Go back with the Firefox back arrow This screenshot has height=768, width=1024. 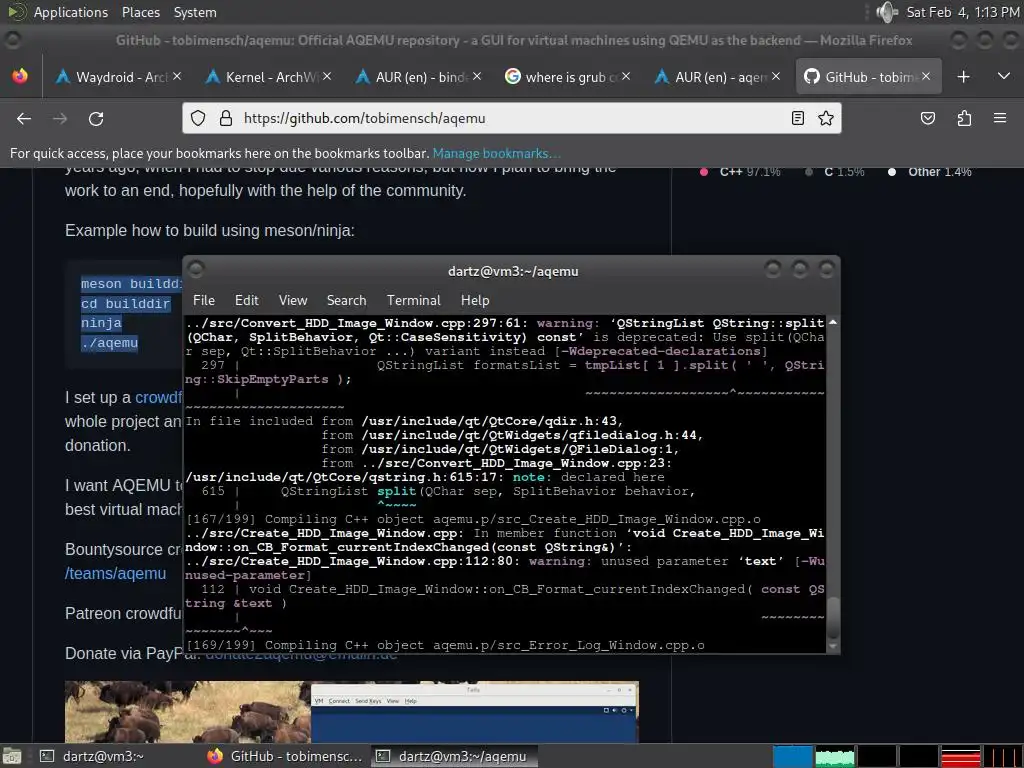click(24, 118)
